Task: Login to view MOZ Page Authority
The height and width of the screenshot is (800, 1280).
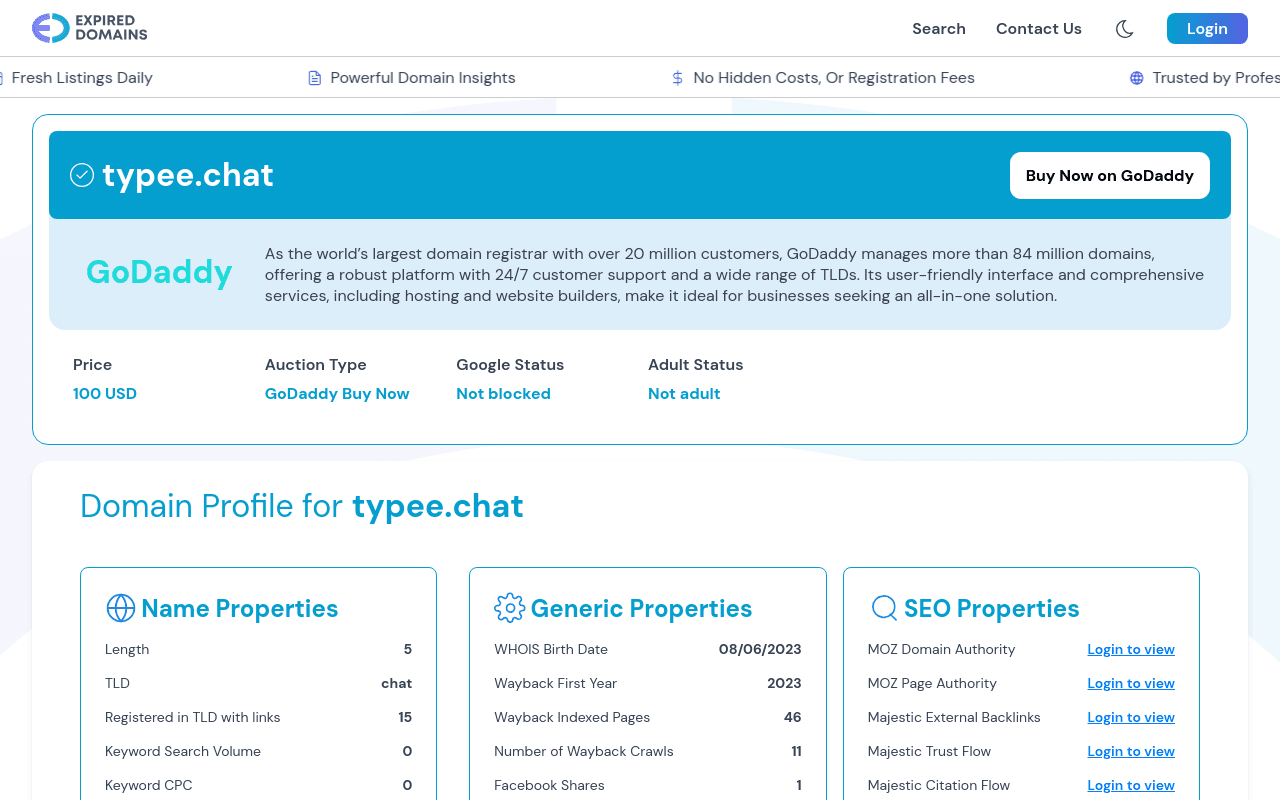Action: click(x=1131, y=683)
